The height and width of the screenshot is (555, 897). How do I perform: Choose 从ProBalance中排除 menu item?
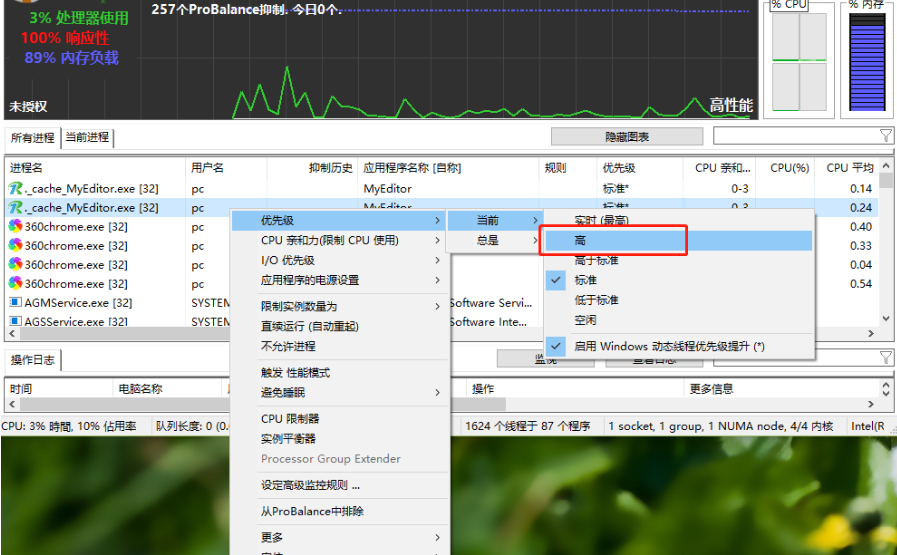(340, 511)
